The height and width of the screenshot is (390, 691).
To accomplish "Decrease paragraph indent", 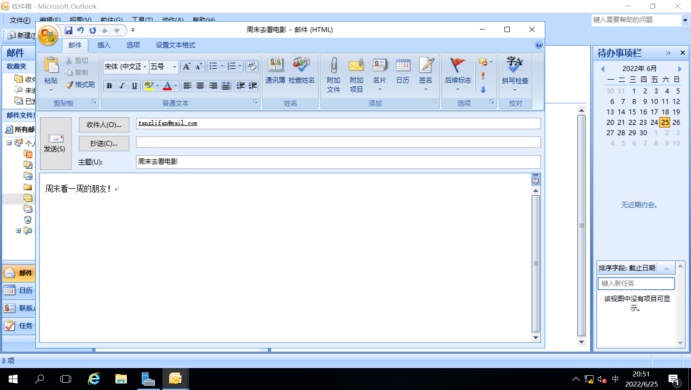I will (240, 85).
